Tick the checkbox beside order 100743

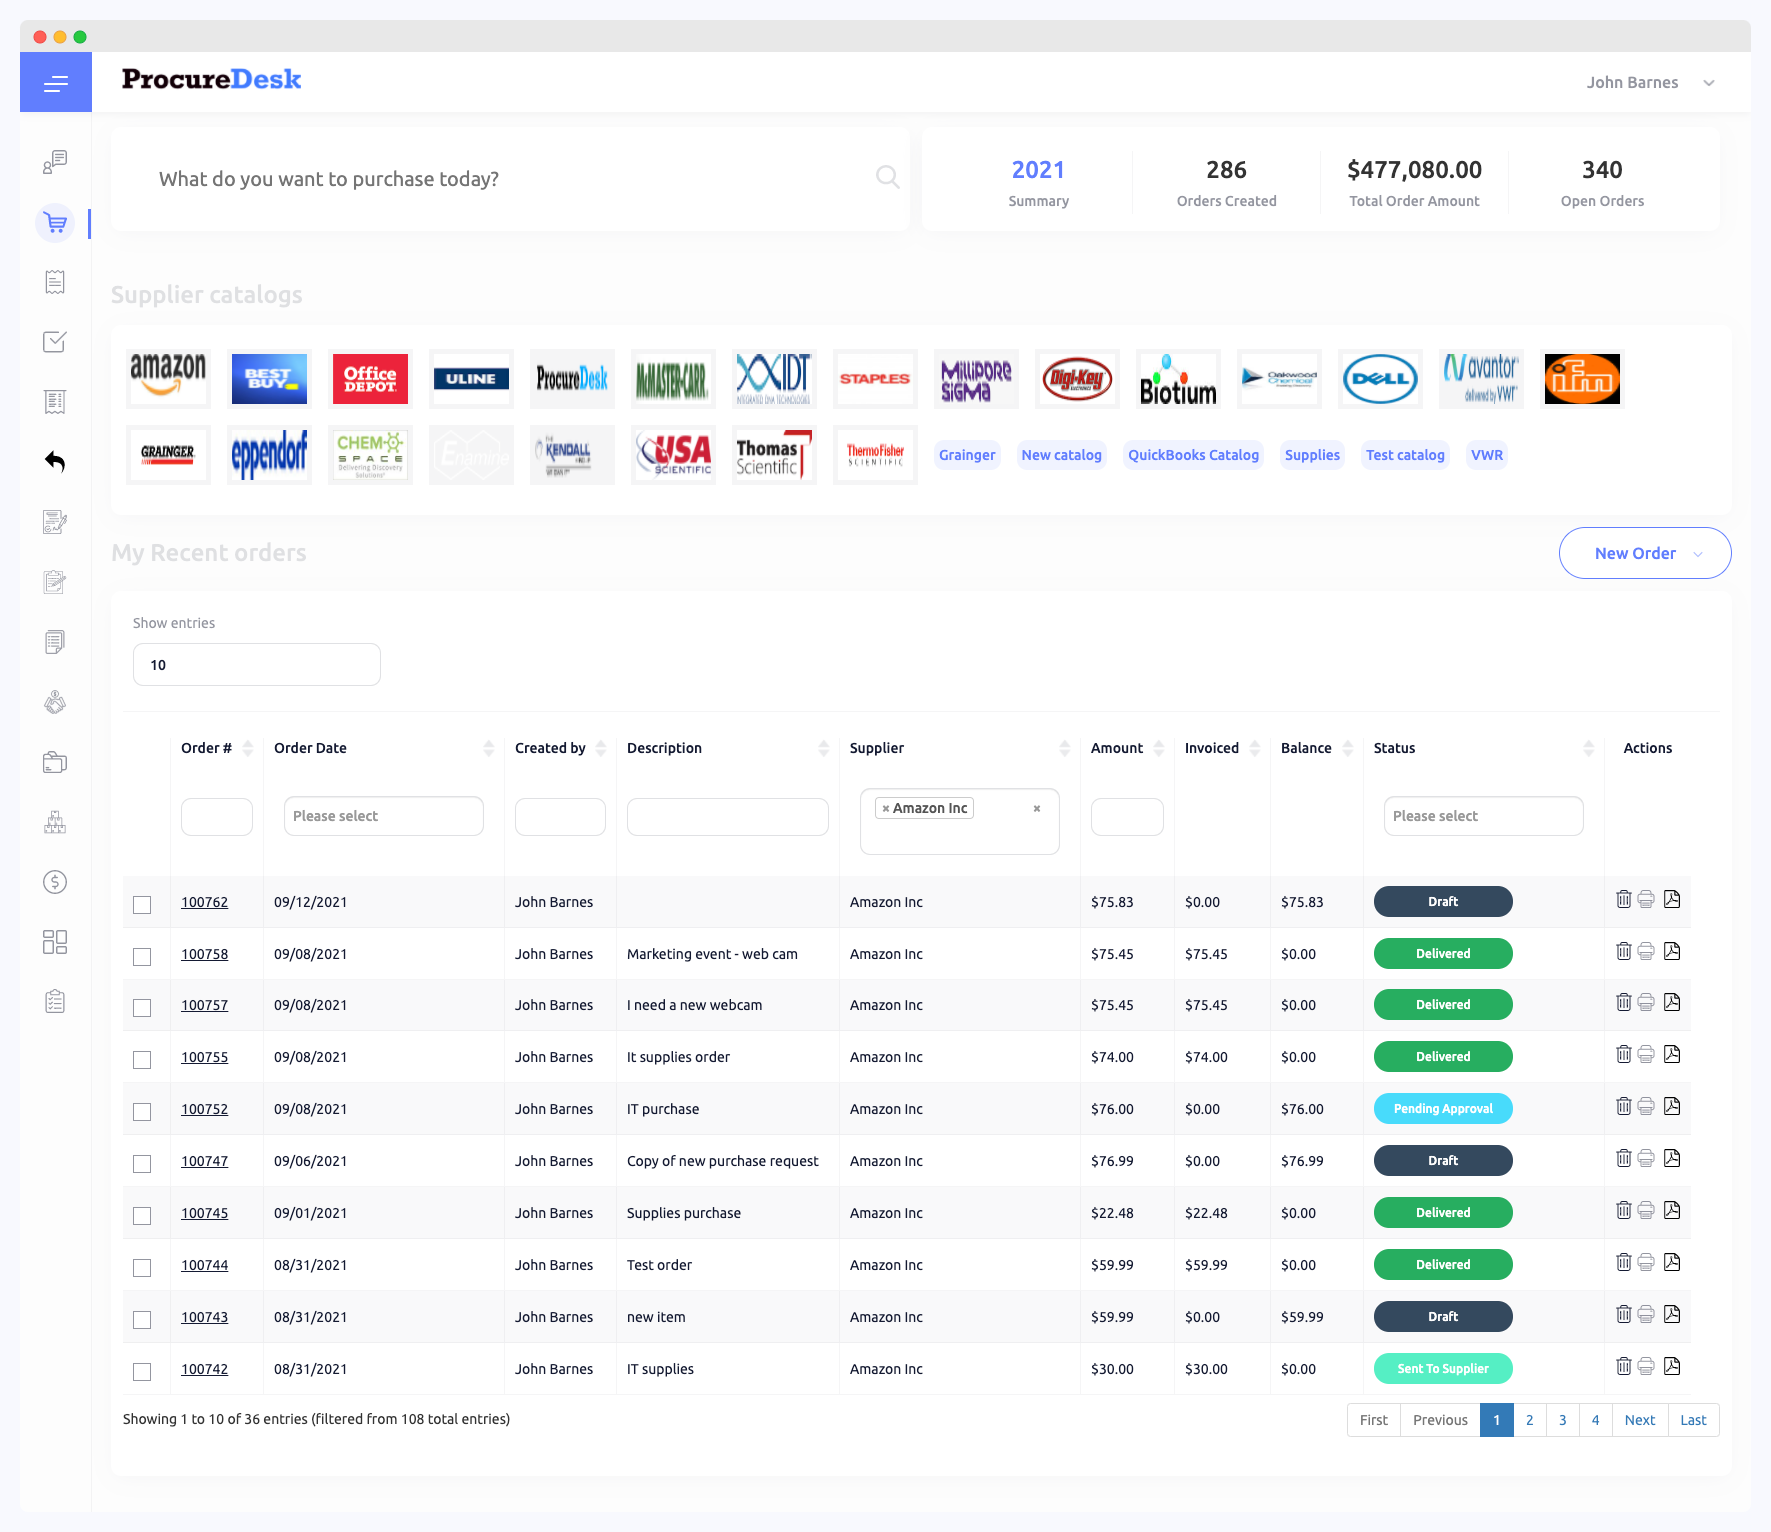coord(142,1319)
